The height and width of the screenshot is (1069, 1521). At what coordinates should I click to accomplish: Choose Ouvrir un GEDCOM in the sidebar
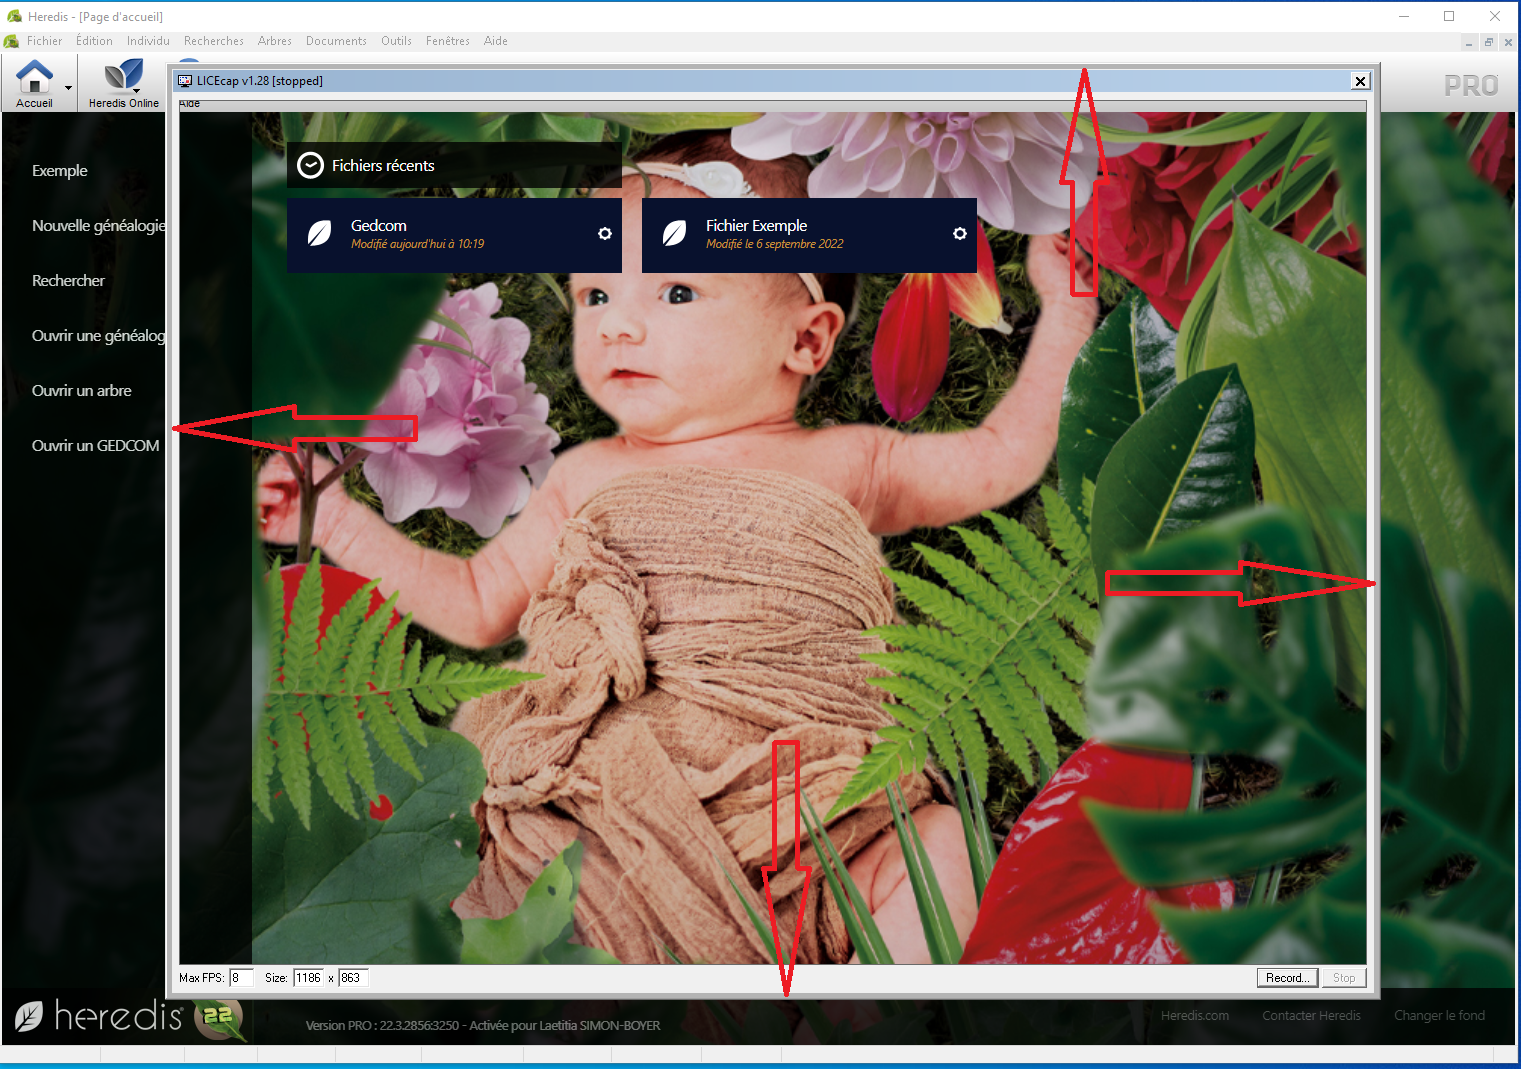(95, 446)
